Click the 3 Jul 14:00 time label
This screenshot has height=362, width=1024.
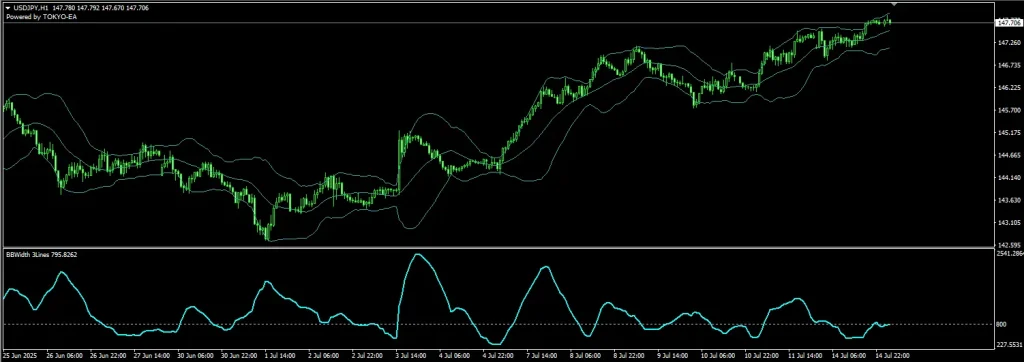(x=410, y=356)
